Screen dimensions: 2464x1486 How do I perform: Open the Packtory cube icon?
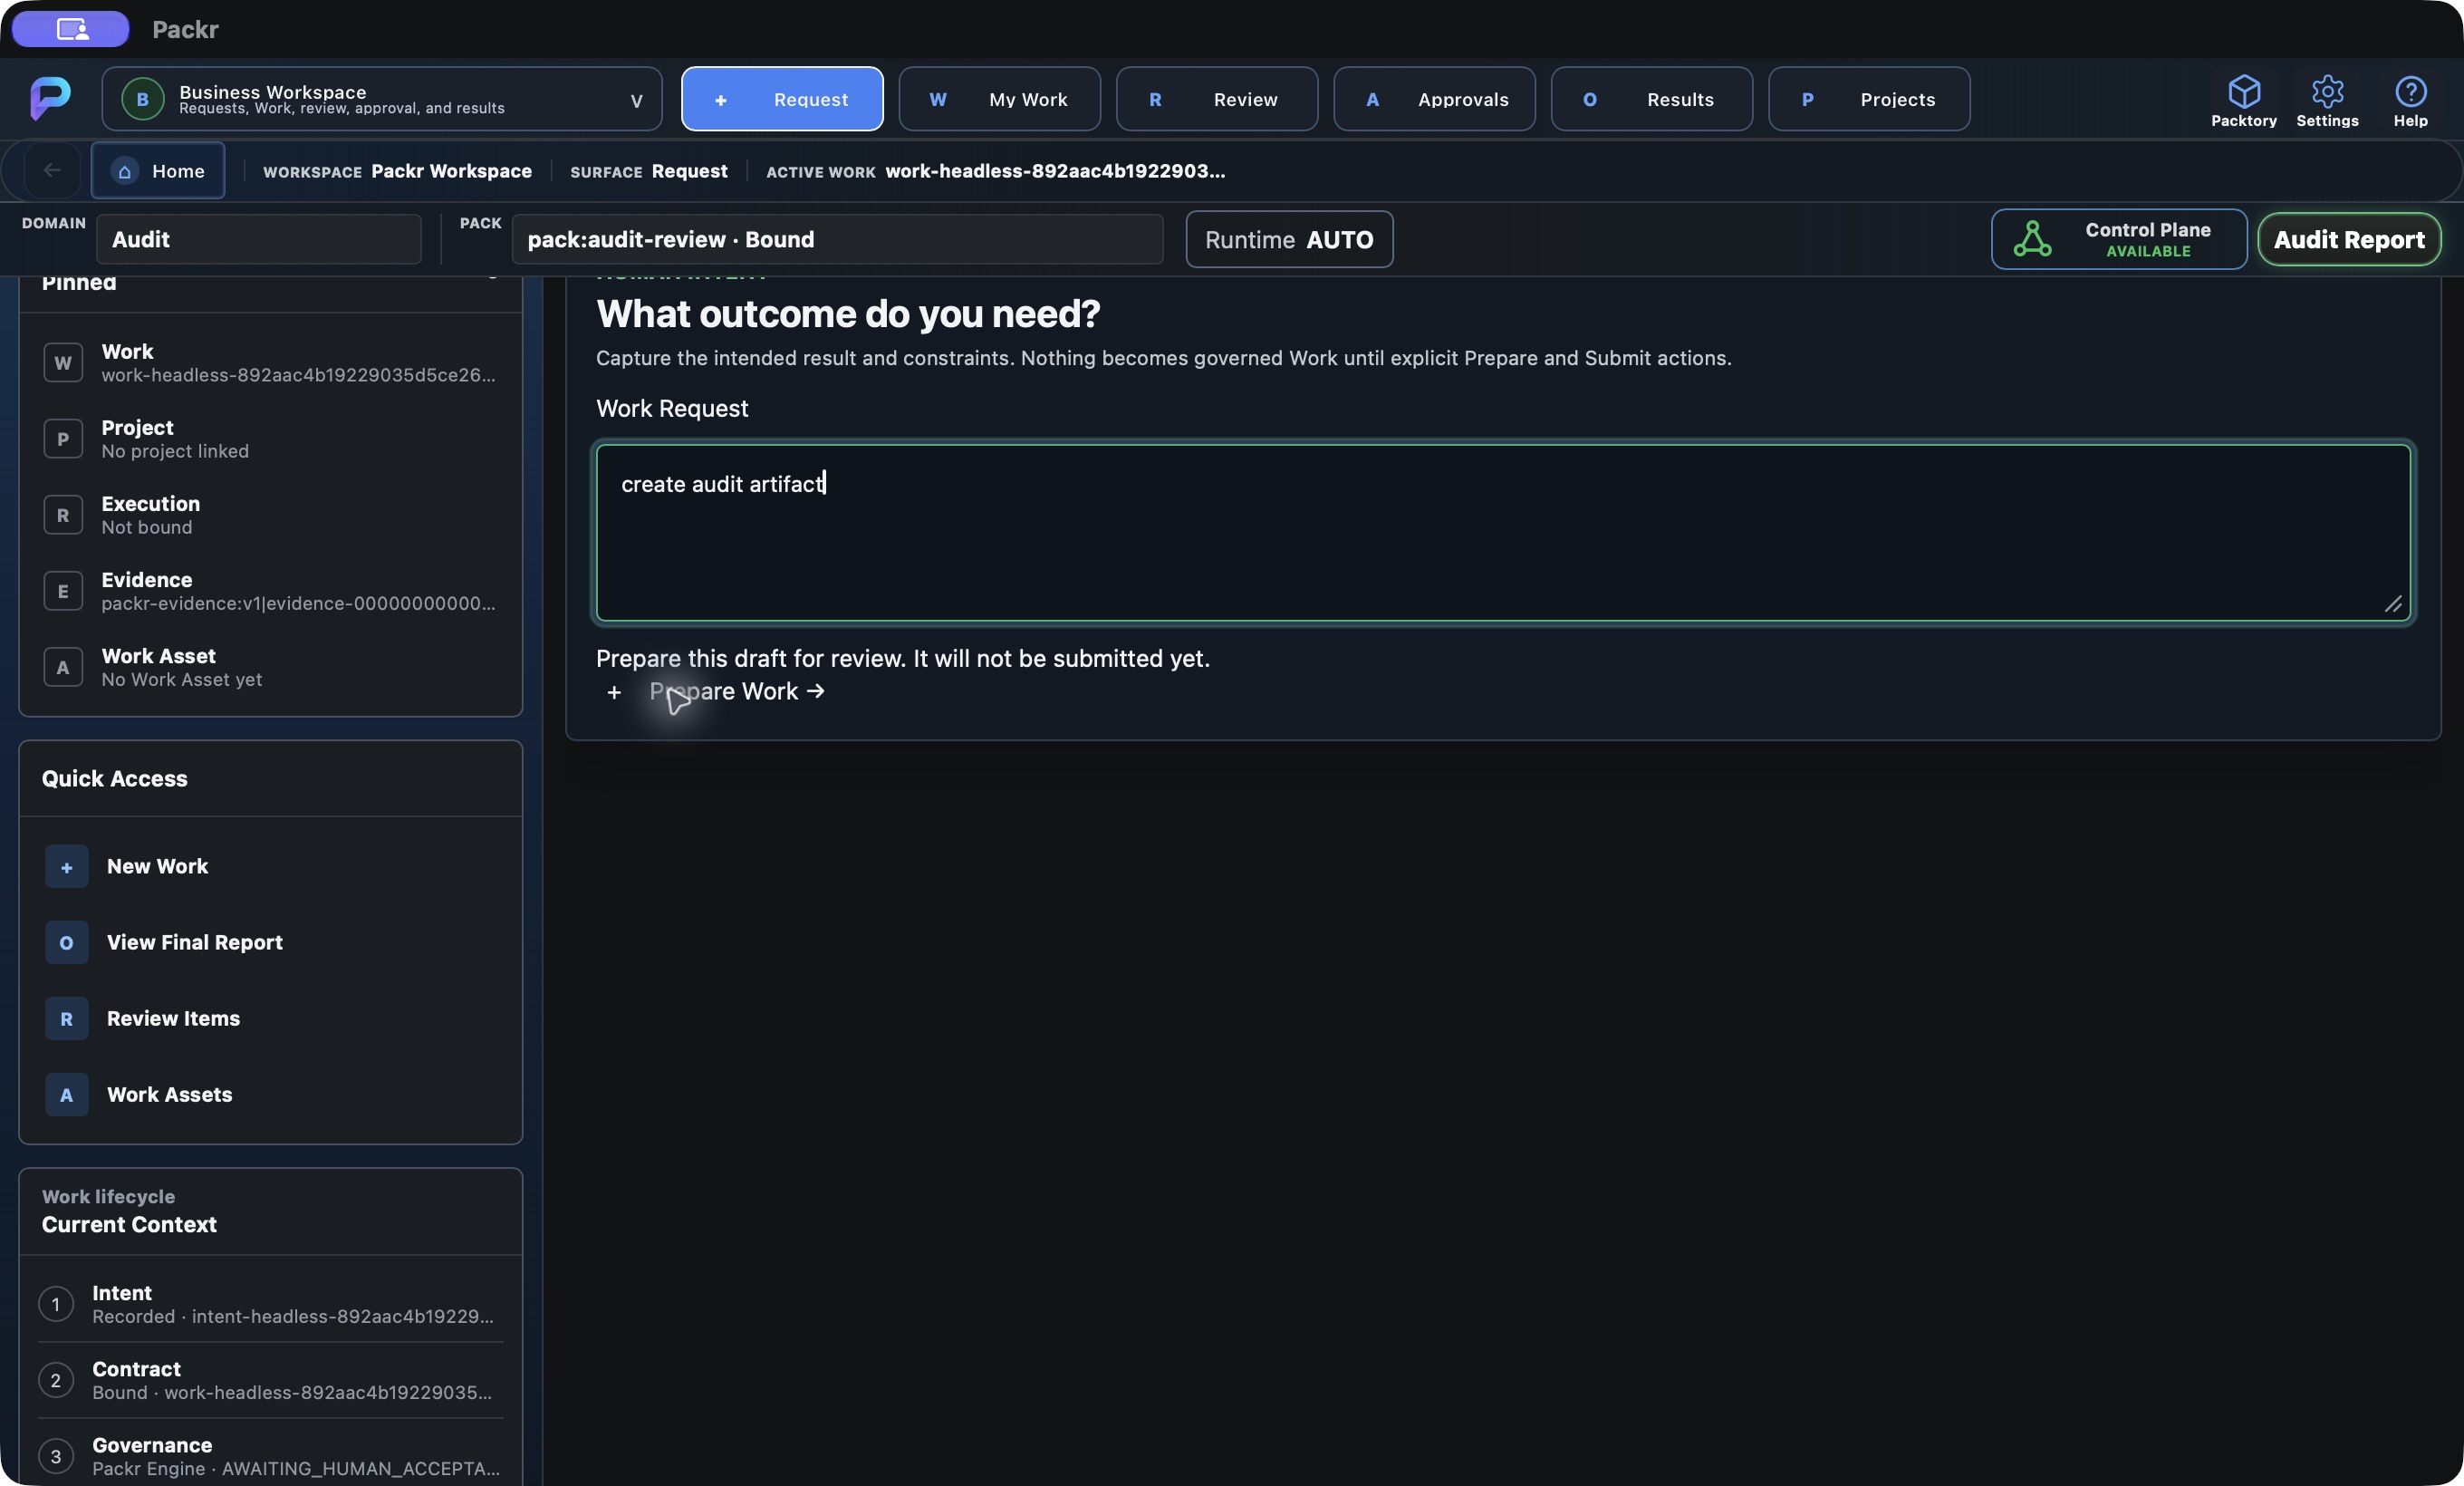click(2243, 91)
